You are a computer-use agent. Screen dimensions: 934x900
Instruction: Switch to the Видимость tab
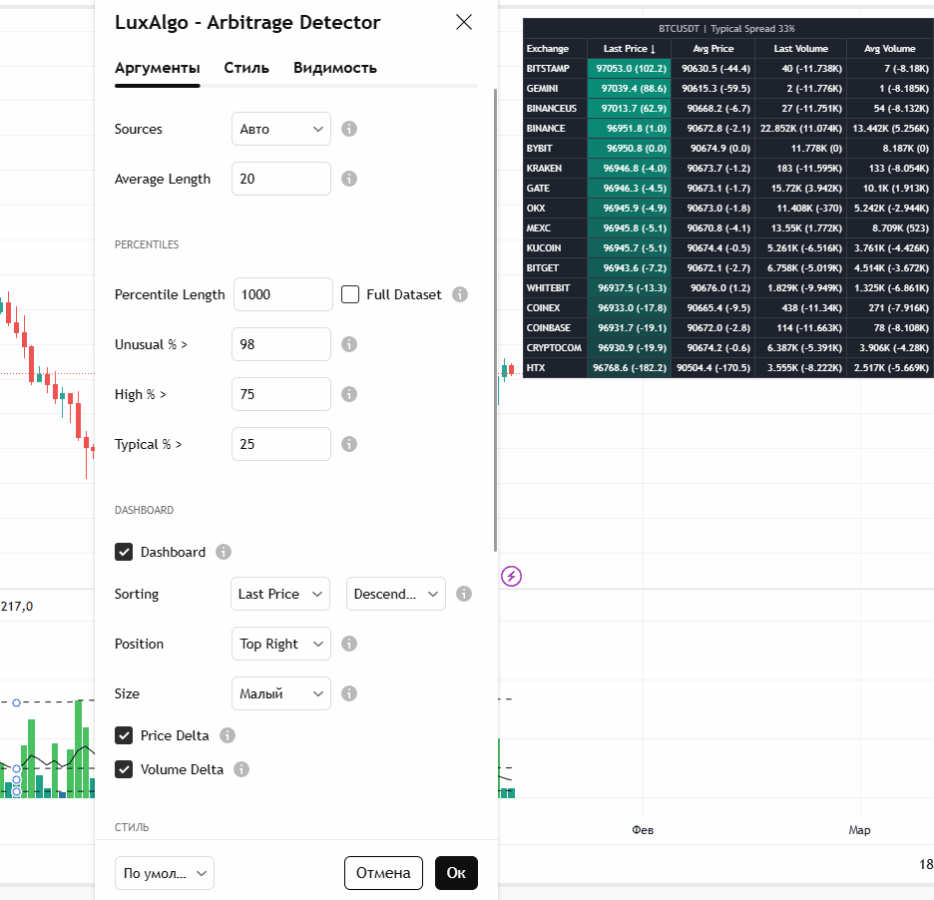(335, 68)
